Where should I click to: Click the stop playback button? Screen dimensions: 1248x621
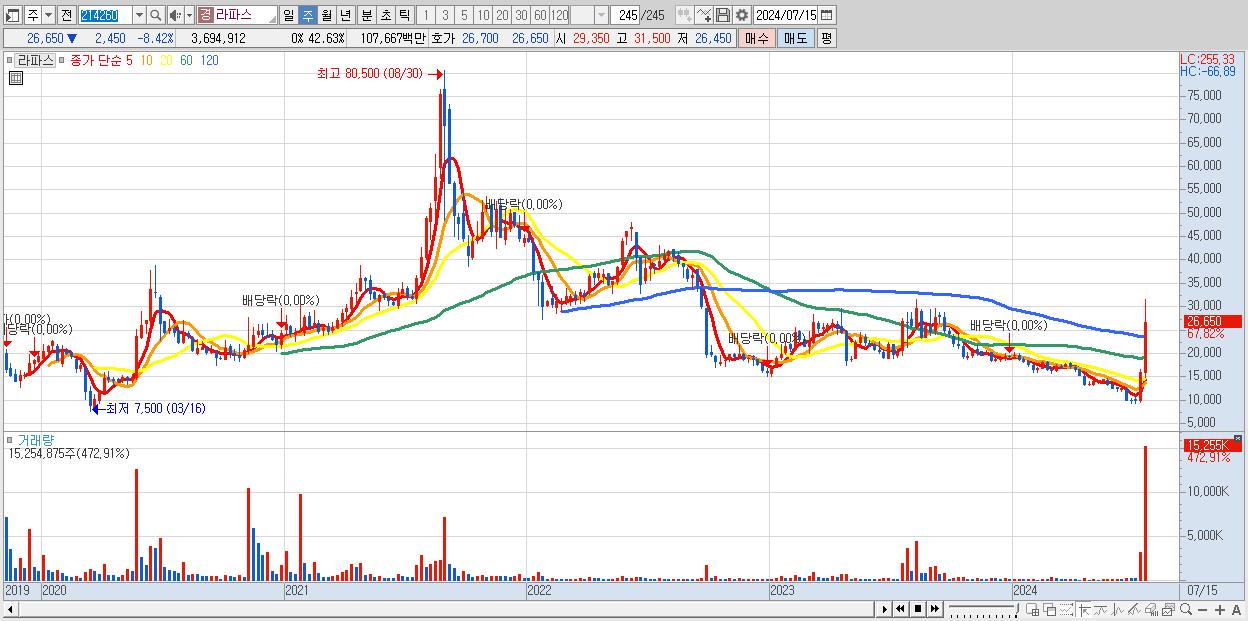[x=917, y=609]
